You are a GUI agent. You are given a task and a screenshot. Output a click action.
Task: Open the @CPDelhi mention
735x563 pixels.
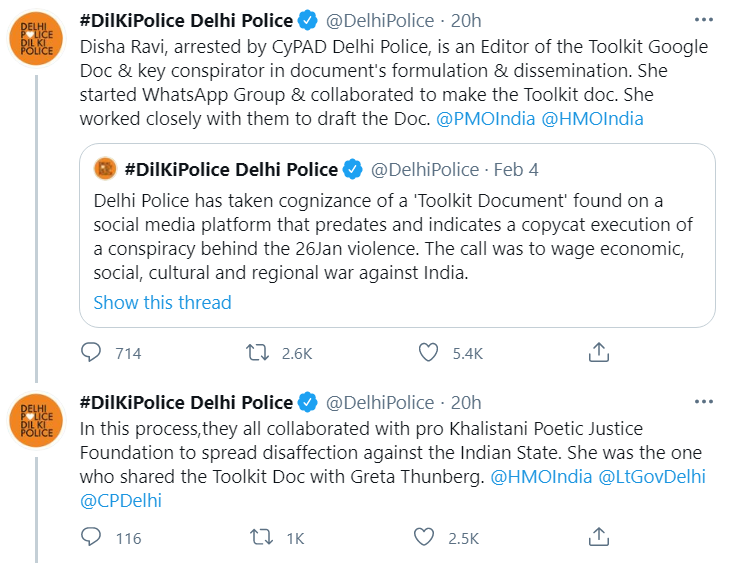[121, 501]
